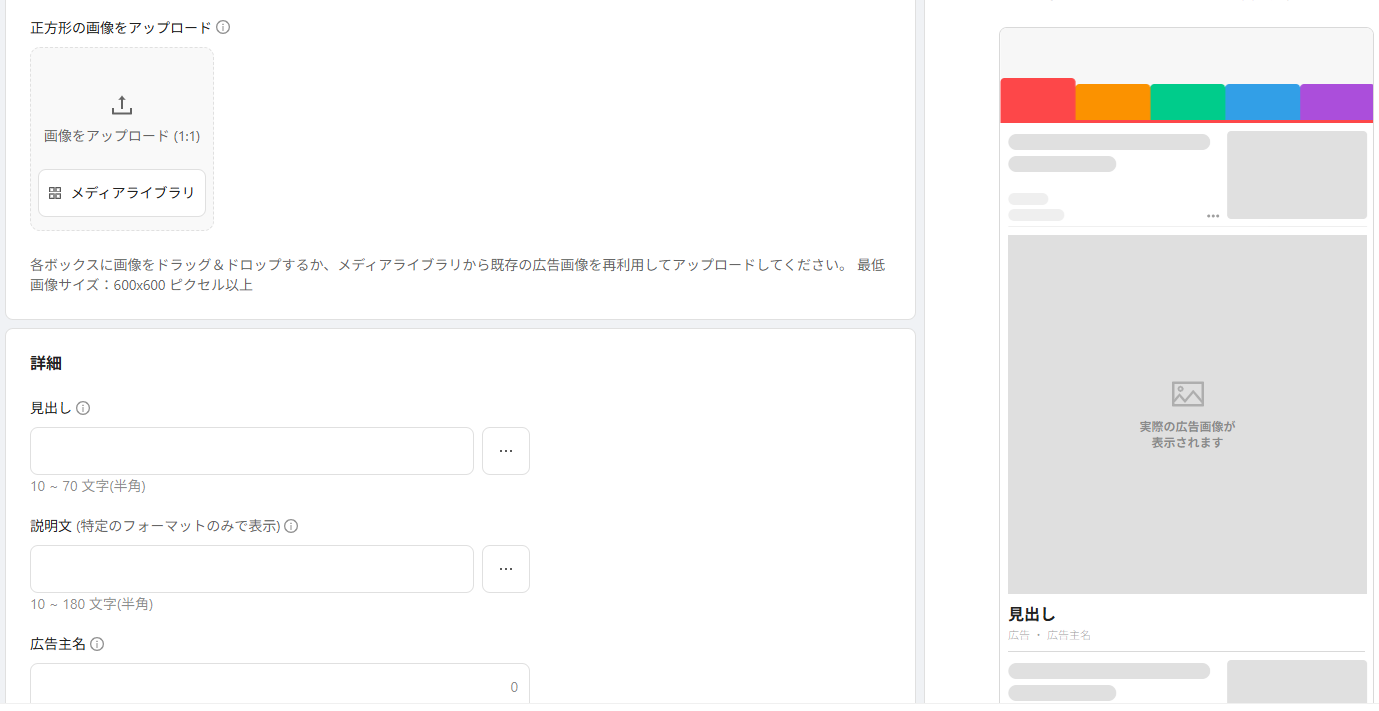Click the 広告・広告主名 label in preview
Viewport: 1379px width, 711px height.
tap(1050, 636)
